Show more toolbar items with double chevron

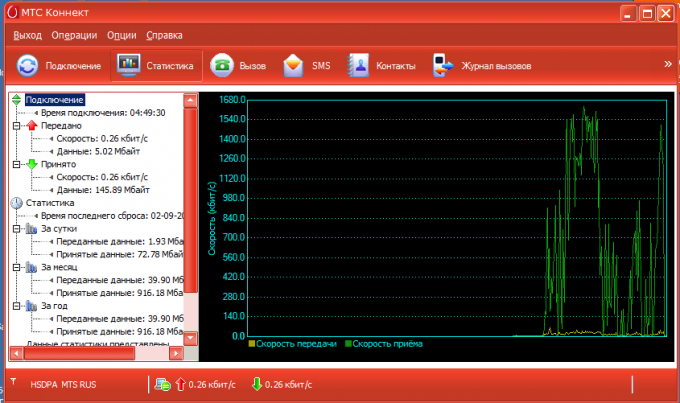(x=668, y=64)
